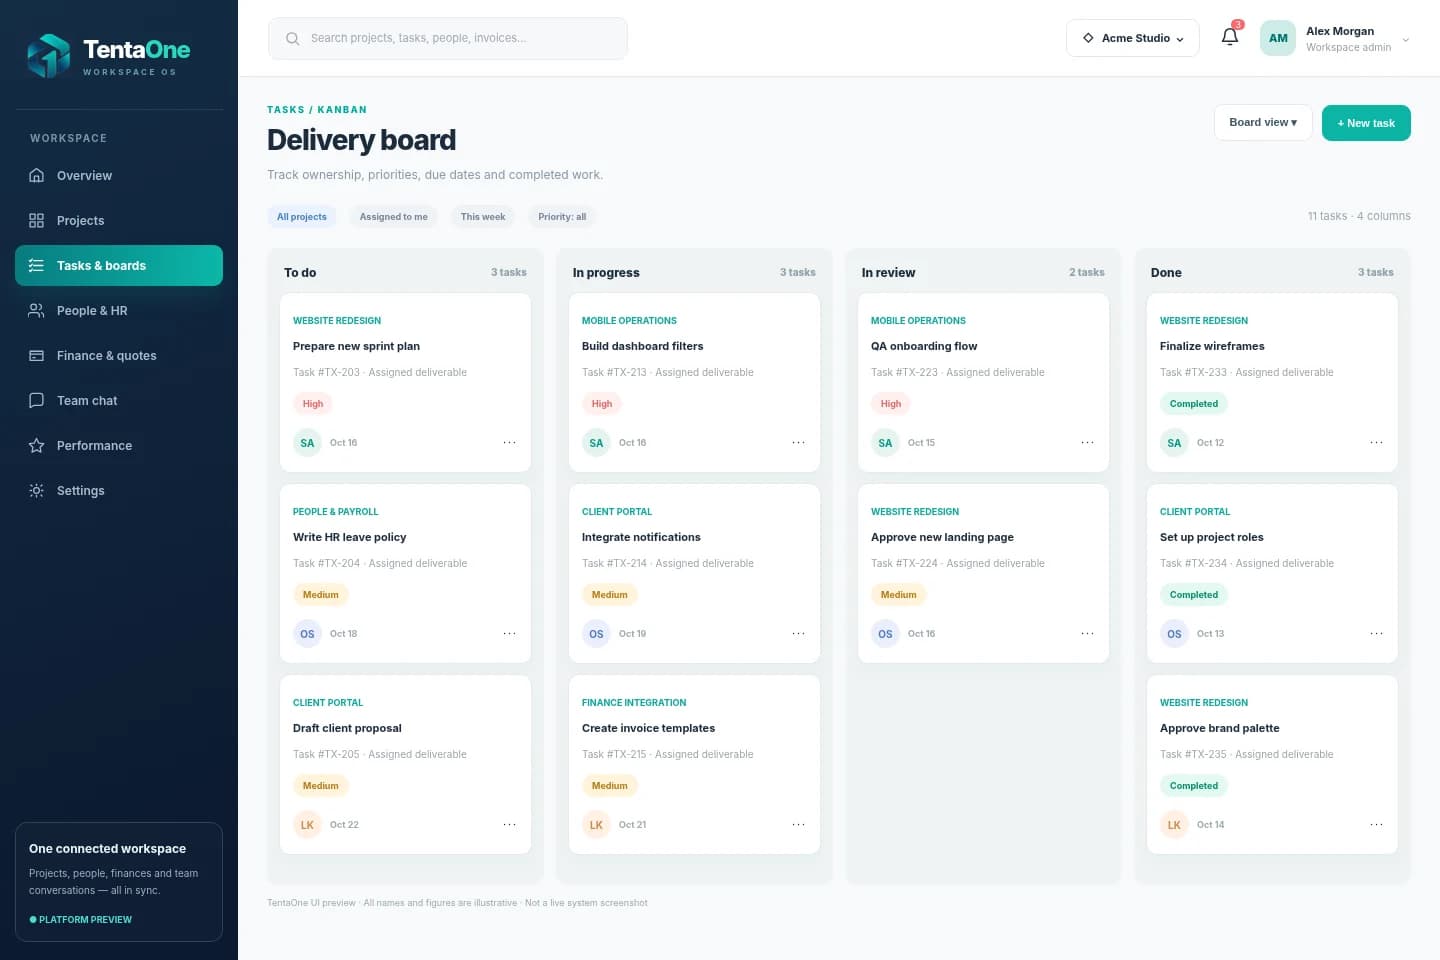Click the TASKS / KANBAN breadcrumb
This screenshot has width=1440, height=960.
pos(317,110)
